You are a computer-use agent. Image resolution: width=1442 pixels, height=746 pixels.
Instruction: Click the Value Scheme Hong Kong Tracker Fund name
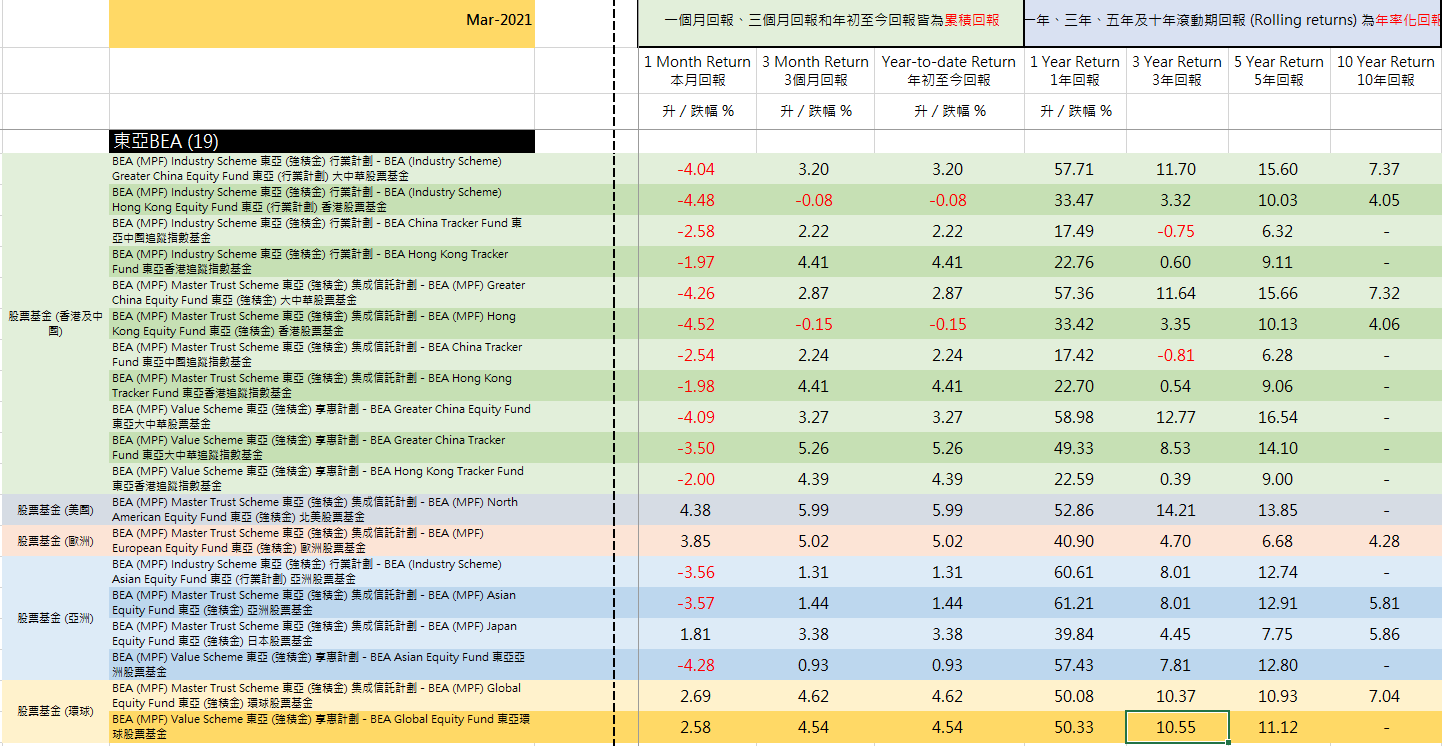coord(322,479)
